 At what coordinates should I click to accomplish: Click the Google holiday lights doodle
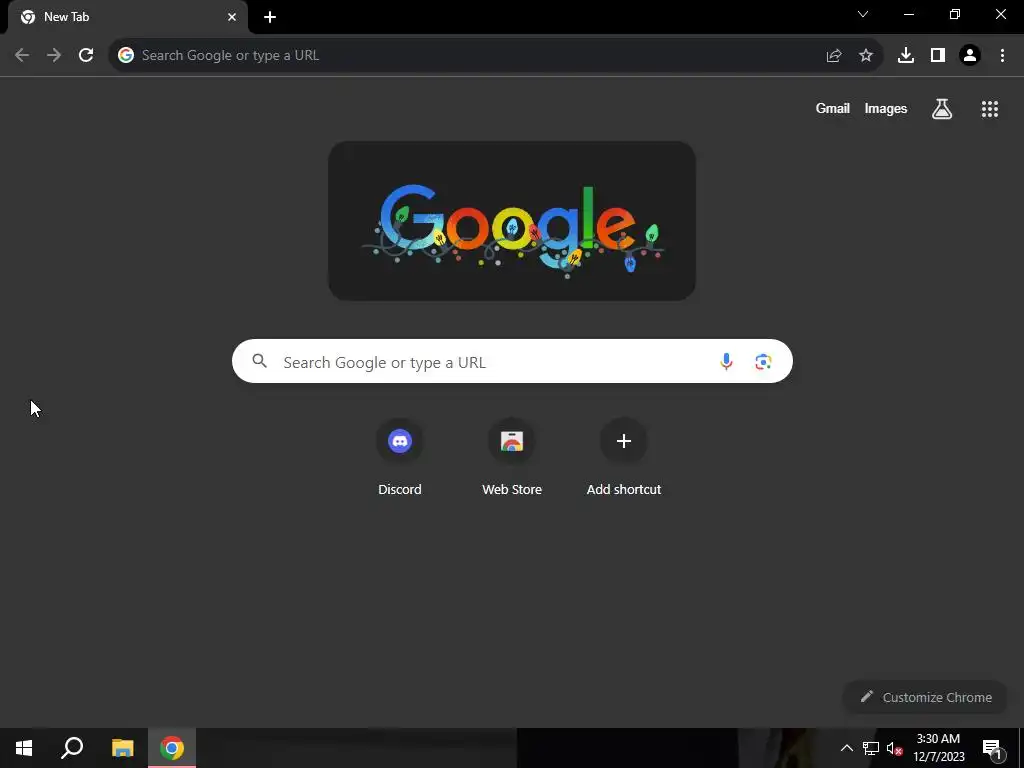[512, 221]
